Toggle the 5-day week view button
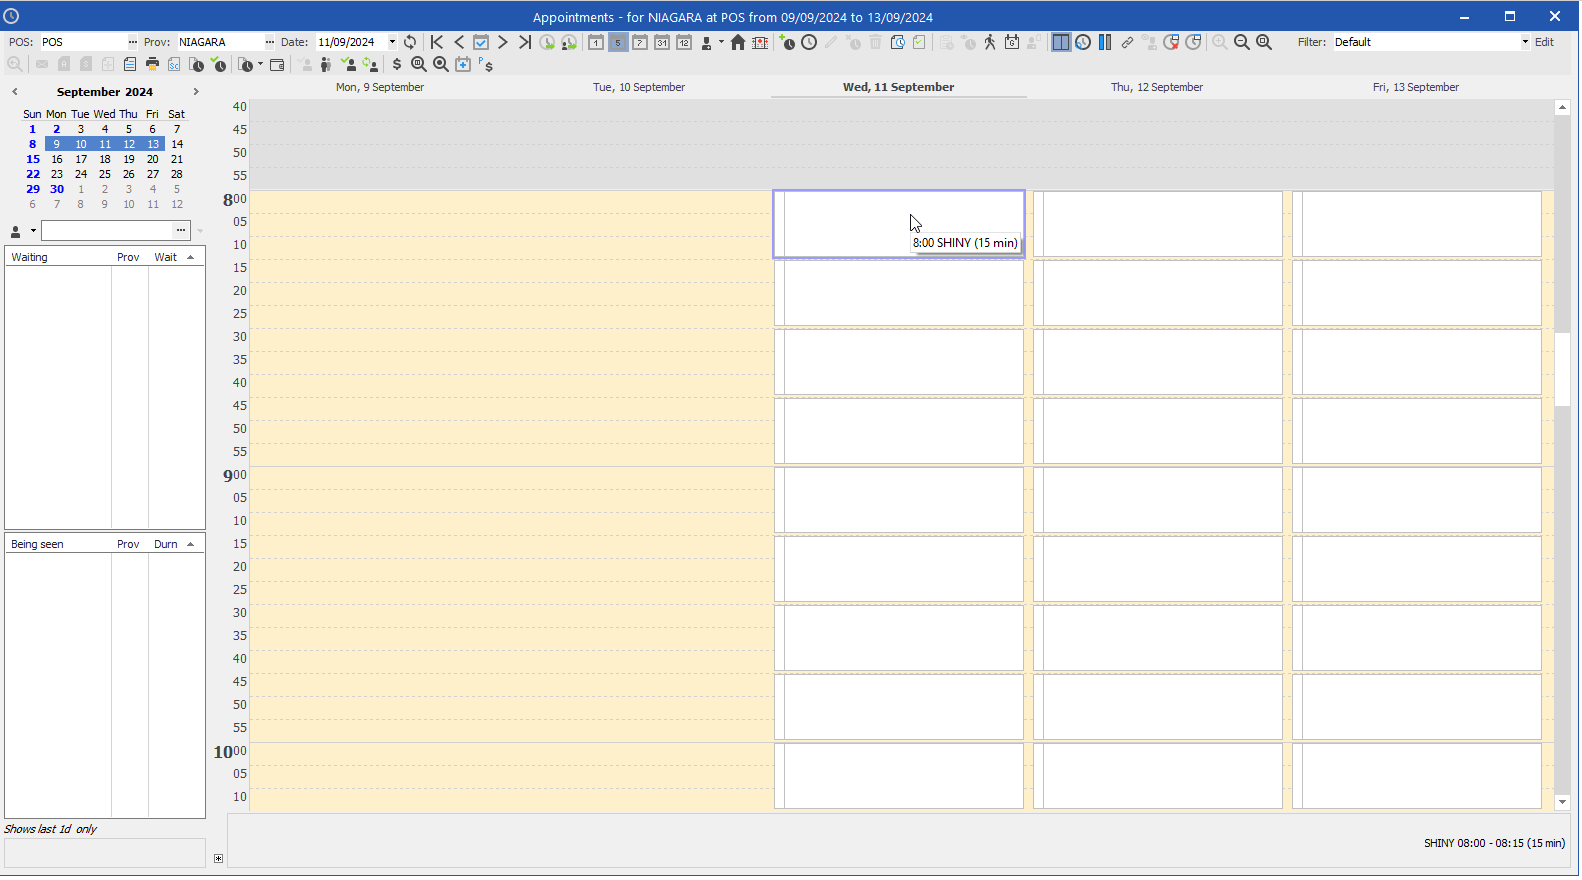The width and height of the screenshot is (1582, 880). (618, 42)
